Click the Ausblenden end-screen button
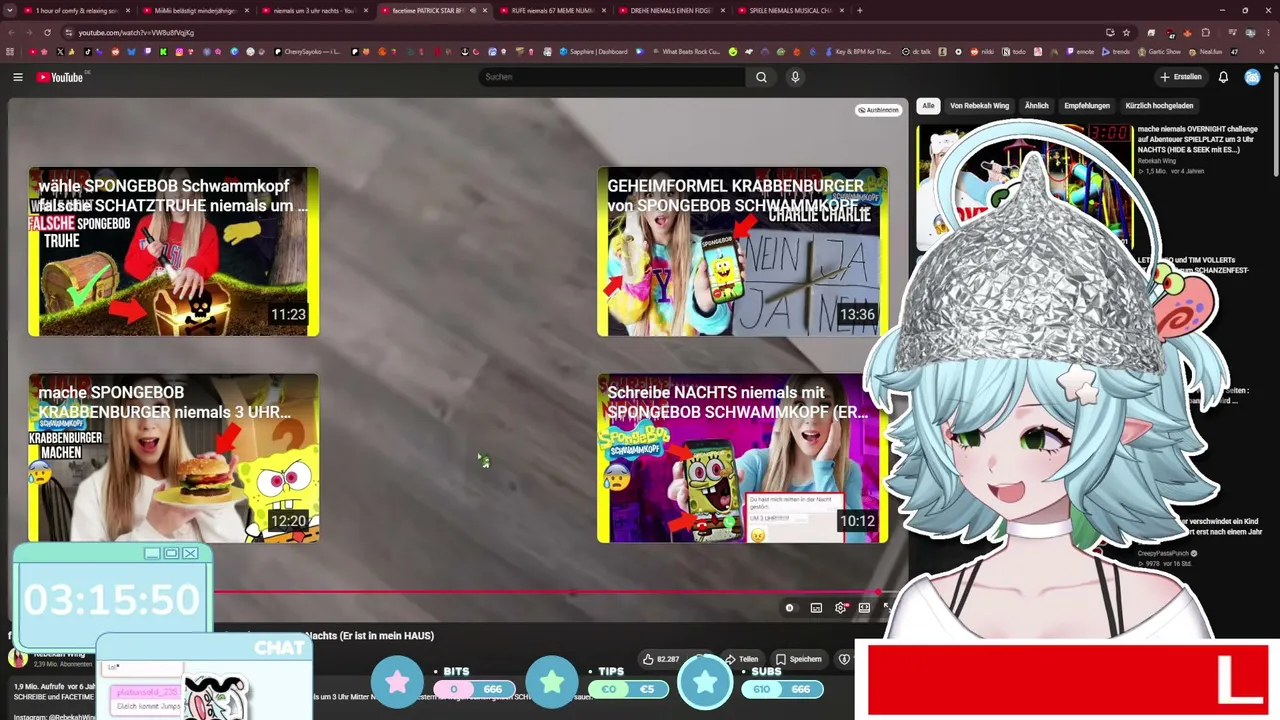 point(878,110)
